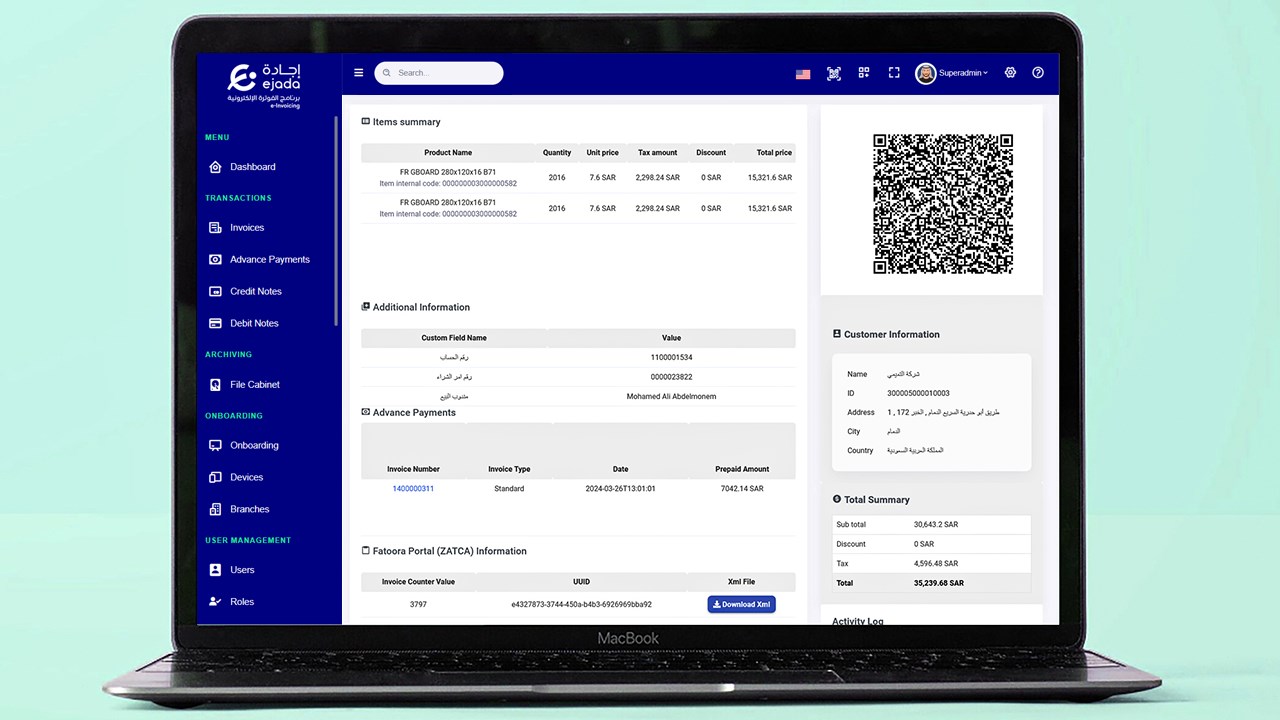Image resolution: width=1280 pixels, height=720 pixels.
Task: Toggle the sidebar with hamburger menu
Action: 358,72
